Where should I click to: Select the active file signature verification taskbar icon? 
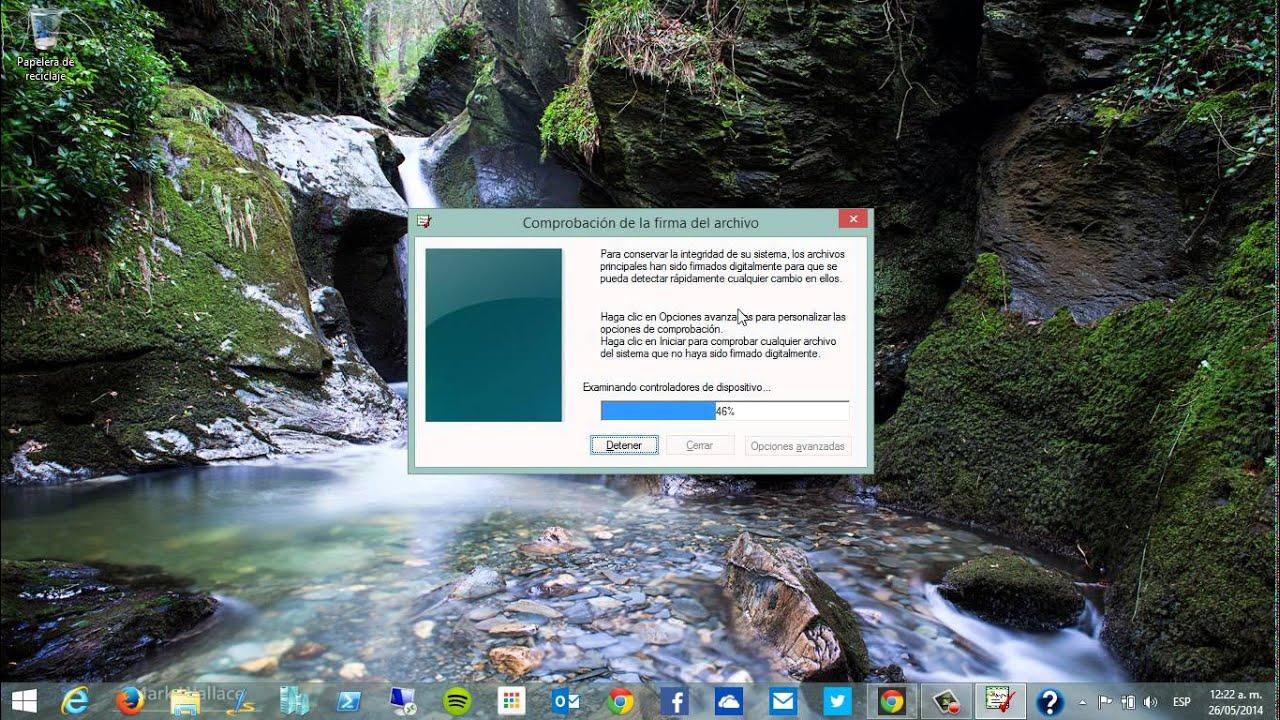point(998,700)
